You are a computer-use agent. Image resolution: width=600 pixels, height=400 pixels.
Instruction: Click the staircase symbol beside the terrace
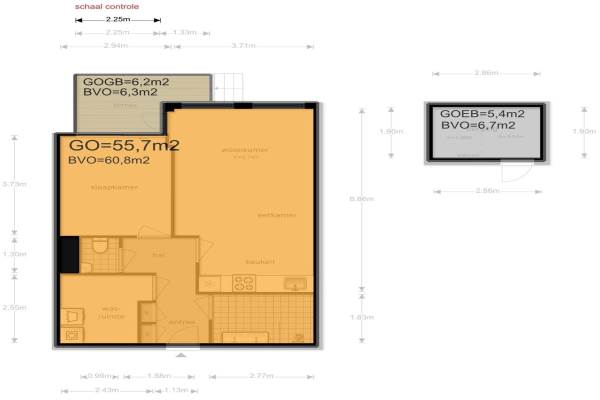click(x=231, y=90)
